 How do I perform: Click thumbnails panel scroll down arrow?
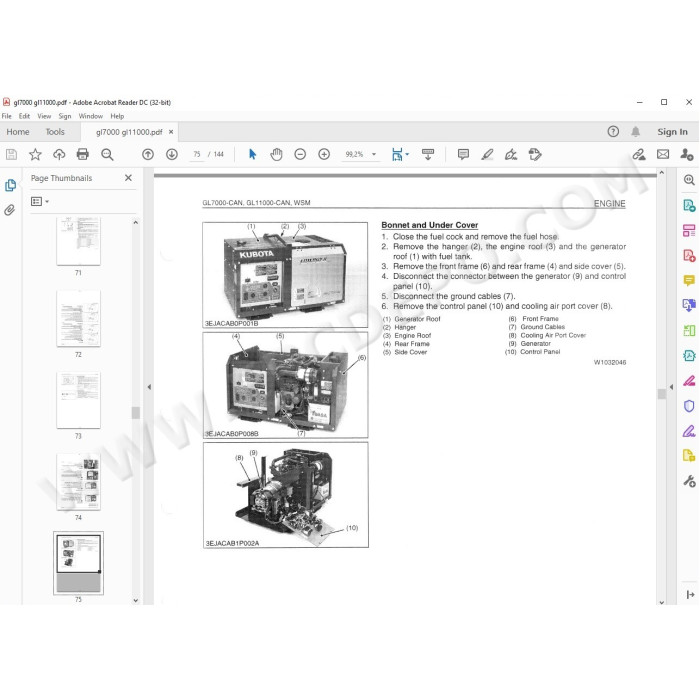tap(136, 600)
